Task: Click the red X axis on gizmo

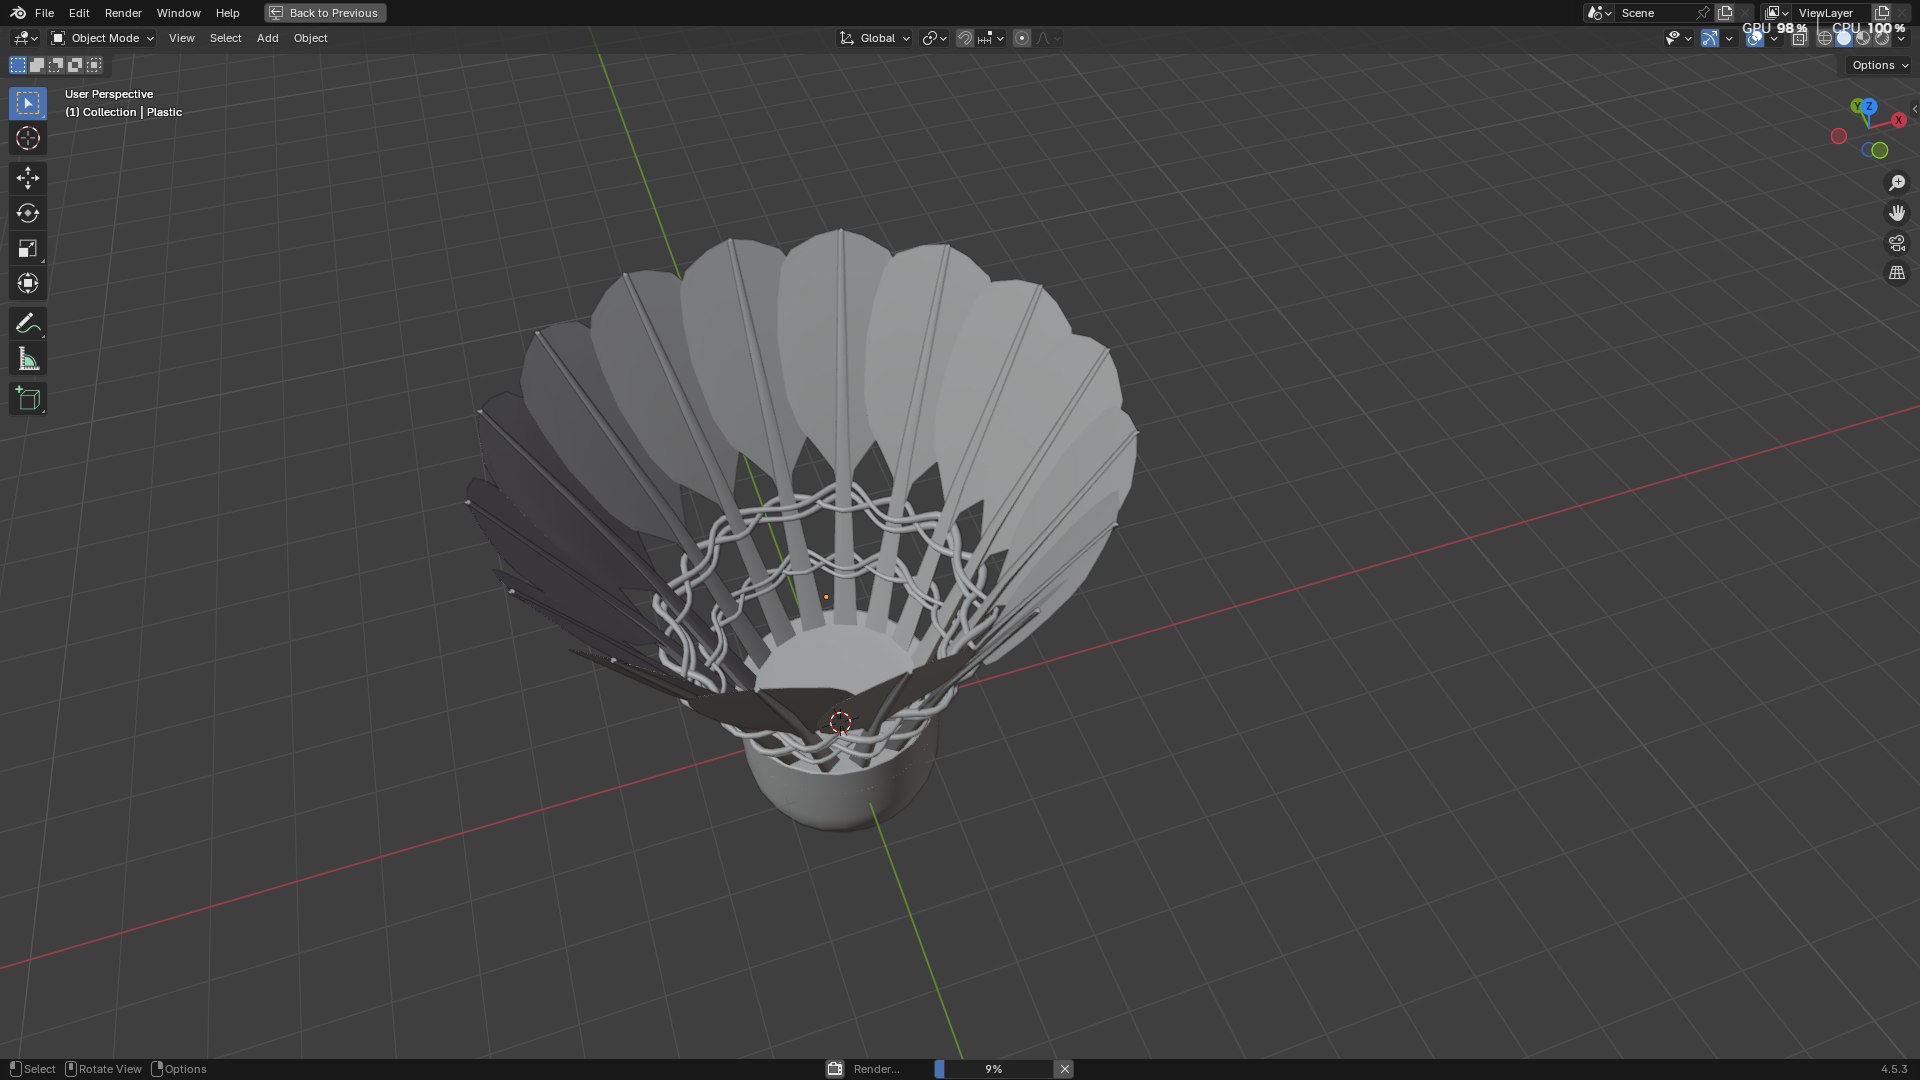Action: pos(1898,120)
